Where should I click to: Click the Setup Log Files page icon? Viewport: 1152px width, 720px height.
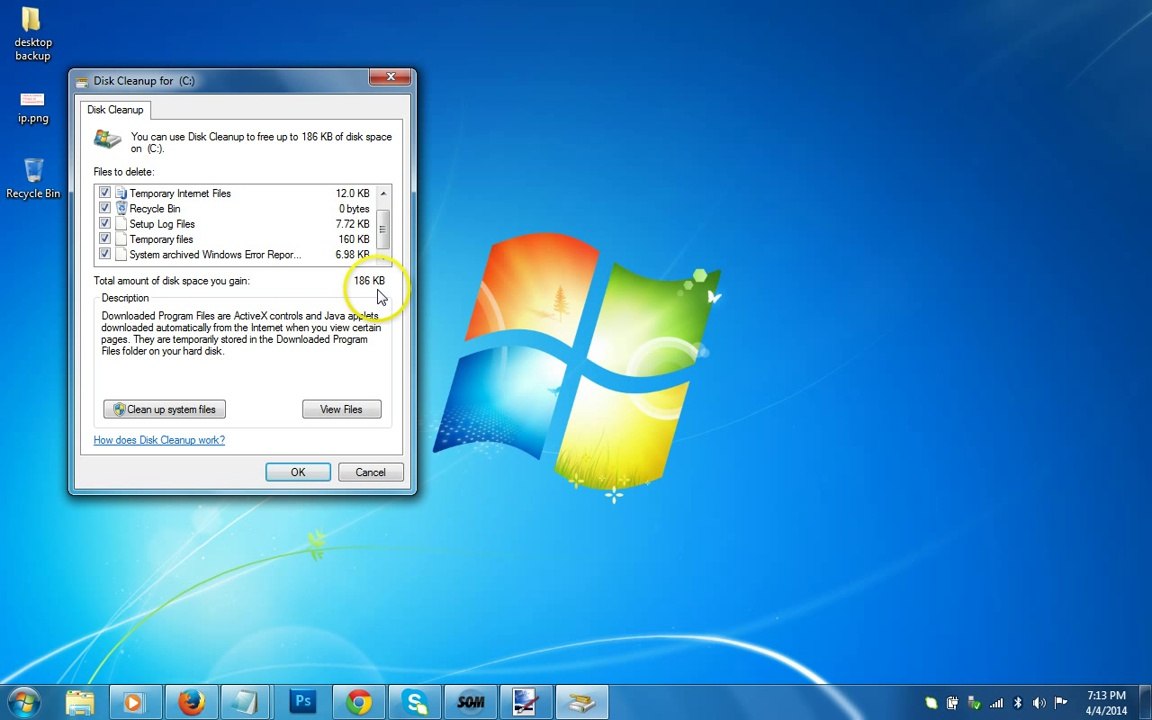(121, 223)
